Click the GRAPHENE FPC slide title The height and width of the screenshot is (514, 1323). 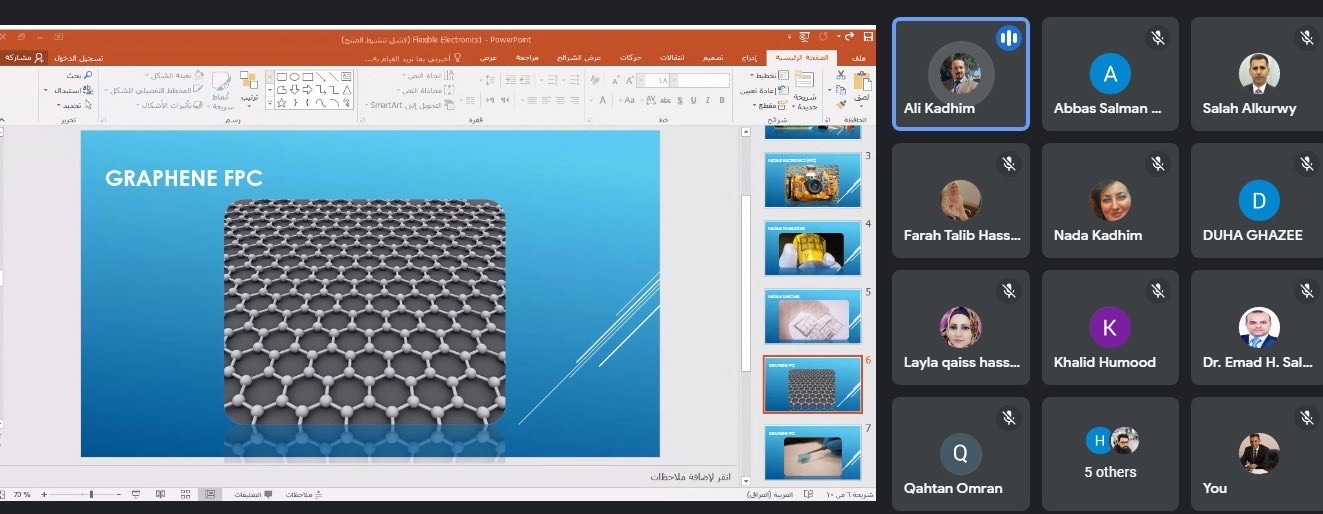(184, 178)
